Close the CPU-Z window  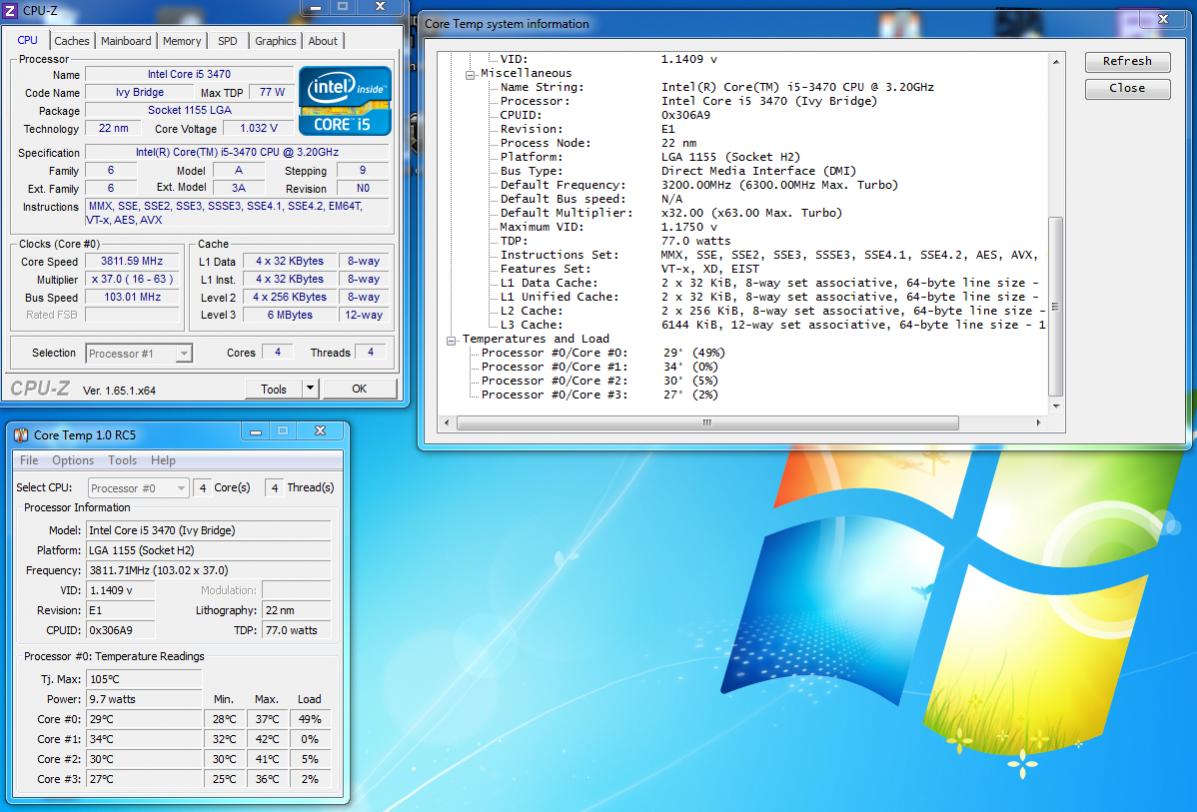[x=379, y=7]
